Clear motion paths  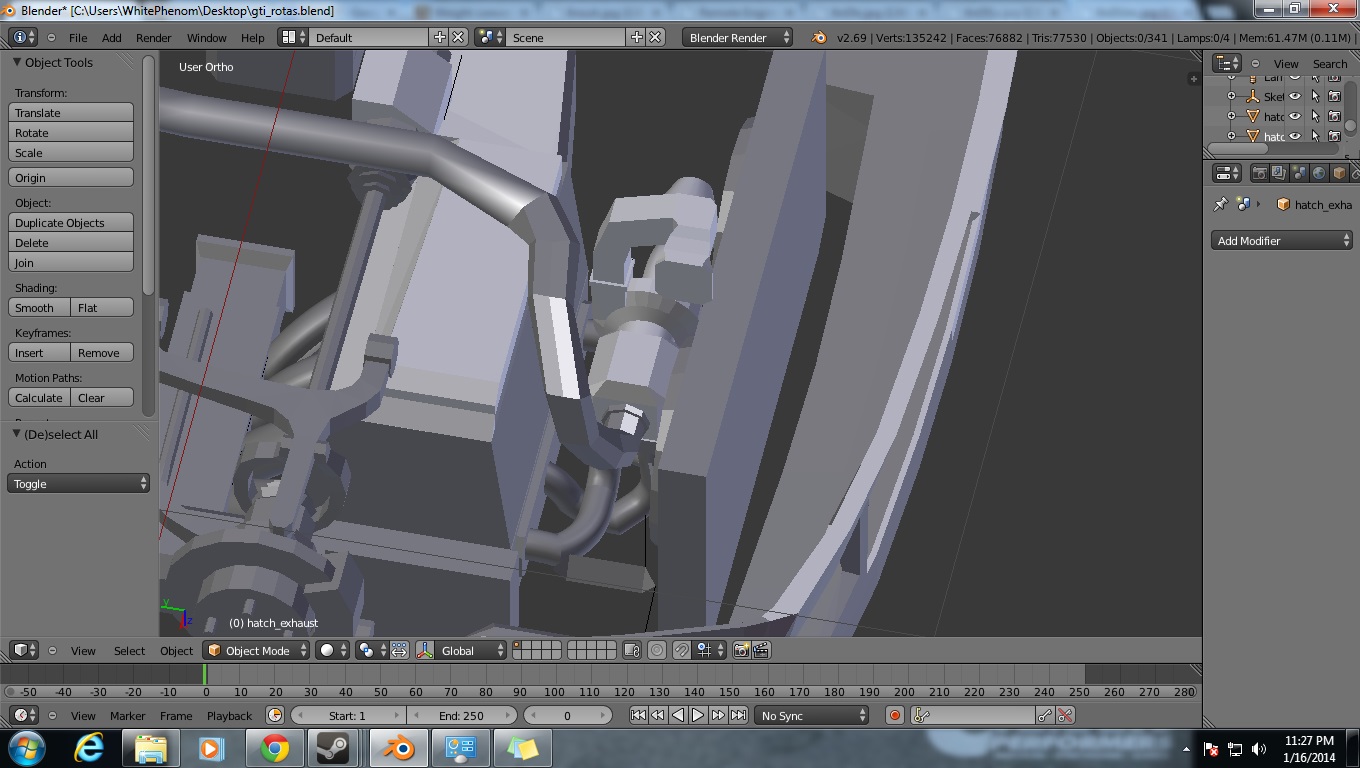tap(102, 398)
